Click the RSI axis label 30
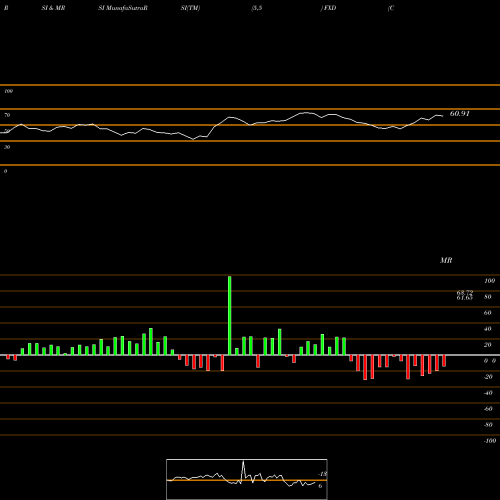 click(x=7, y=147)
